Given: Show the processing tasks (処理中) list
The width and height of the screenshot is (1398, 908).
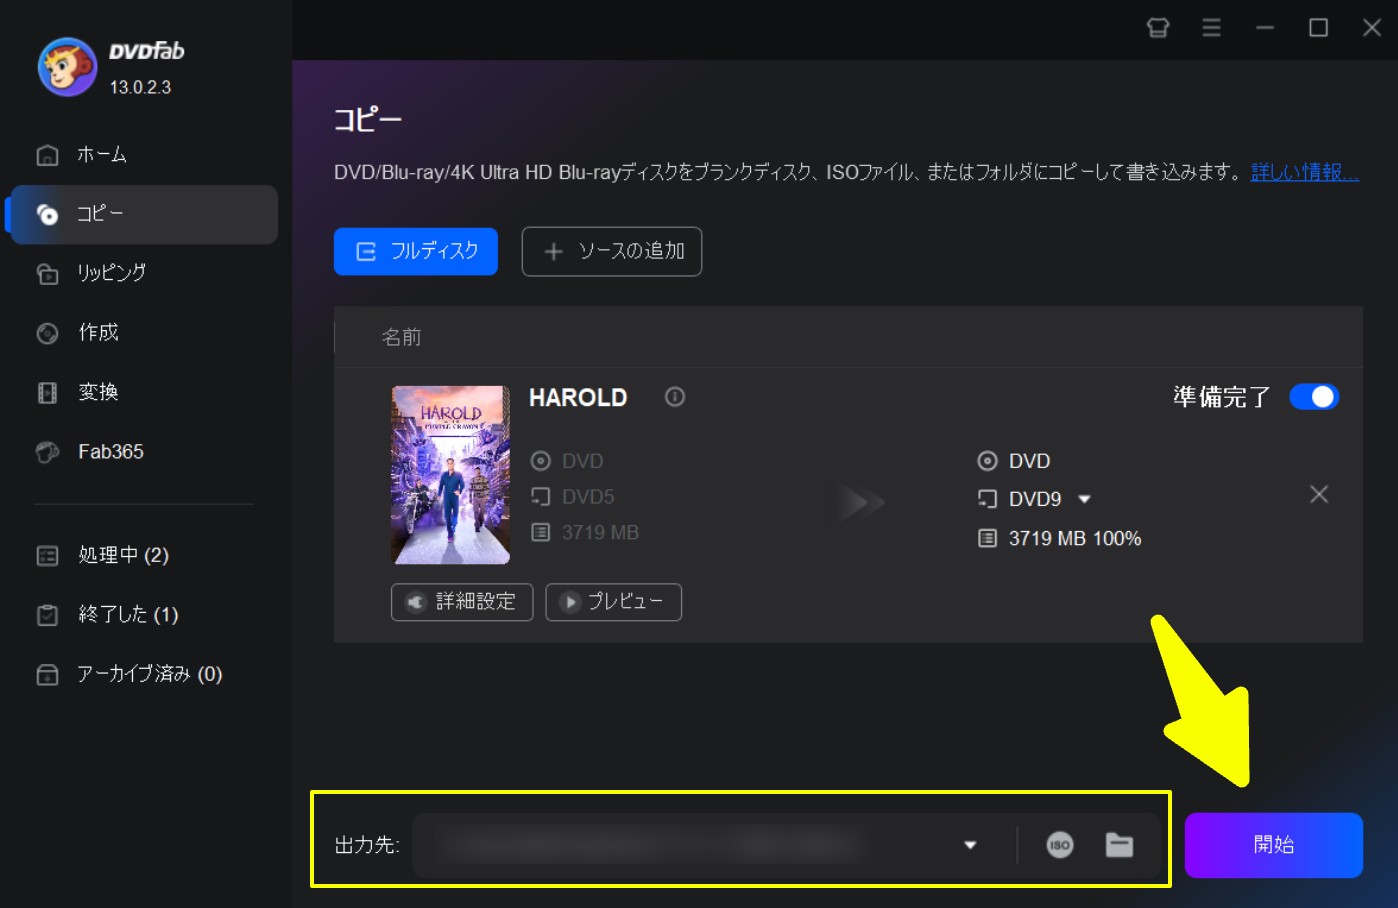Looking at the screenshot, I should [102, 555].
